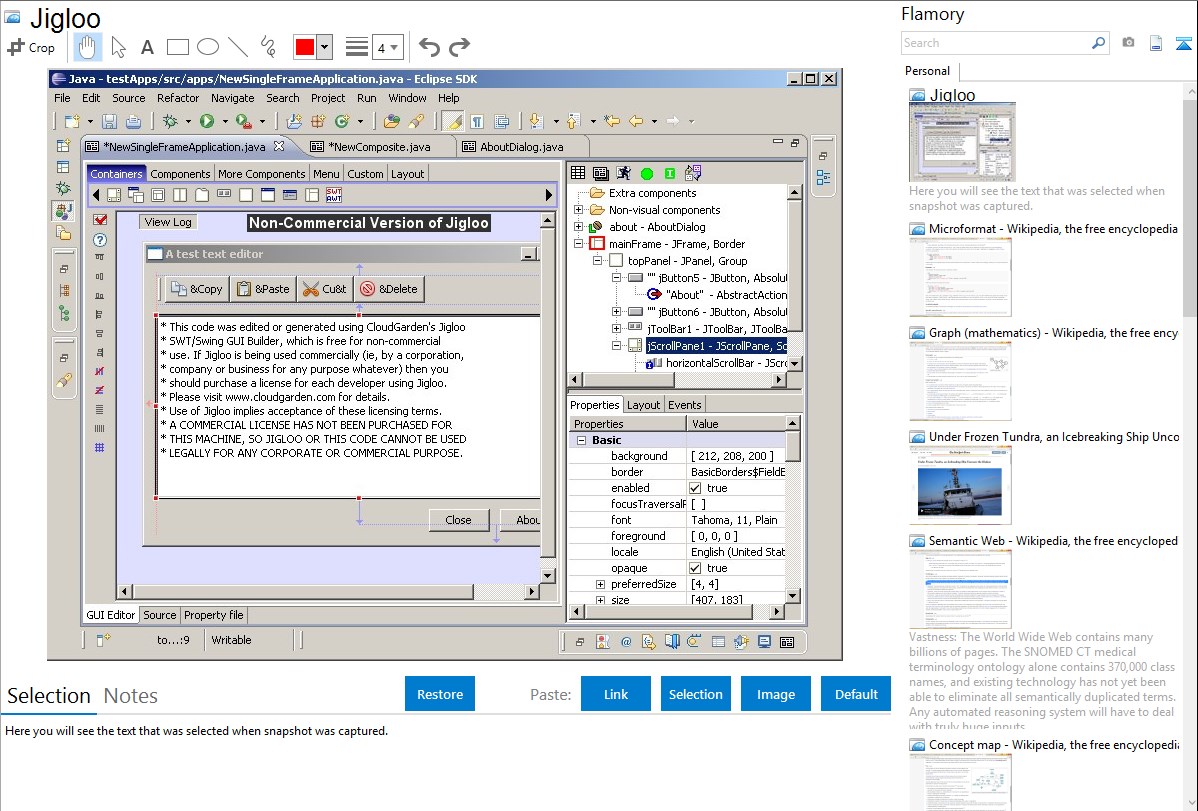
Task: Open the Eclipse File menu
Action: pos(62,98)
